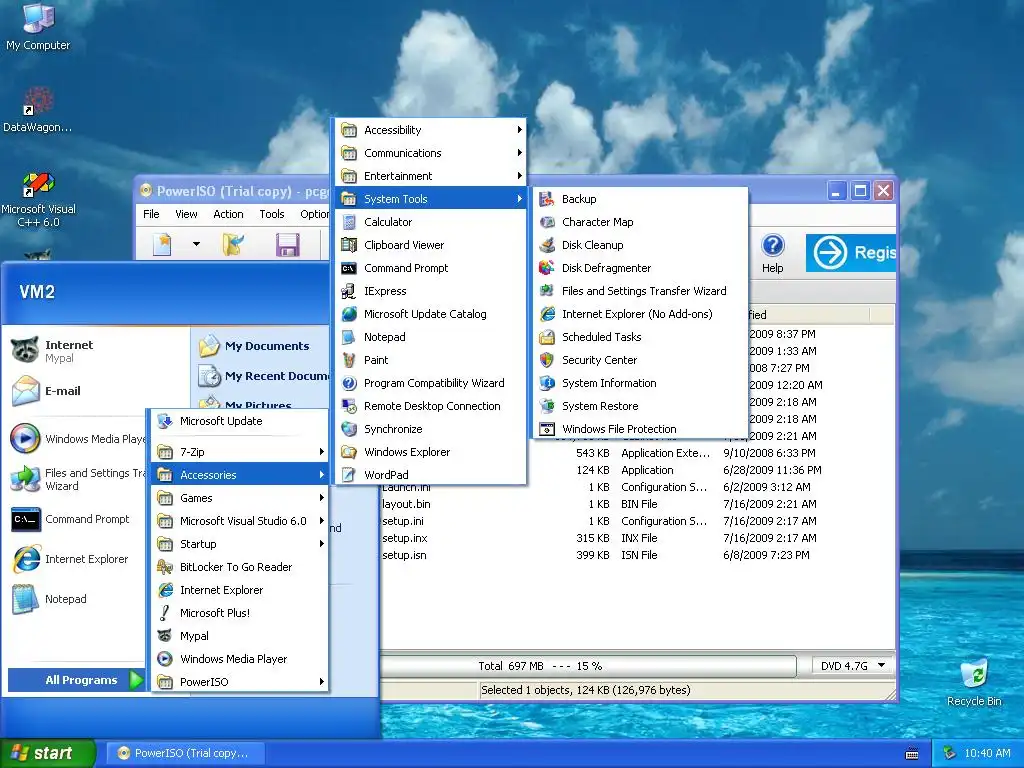
Task: Launch Character Map utility
Action: point(640,222)
